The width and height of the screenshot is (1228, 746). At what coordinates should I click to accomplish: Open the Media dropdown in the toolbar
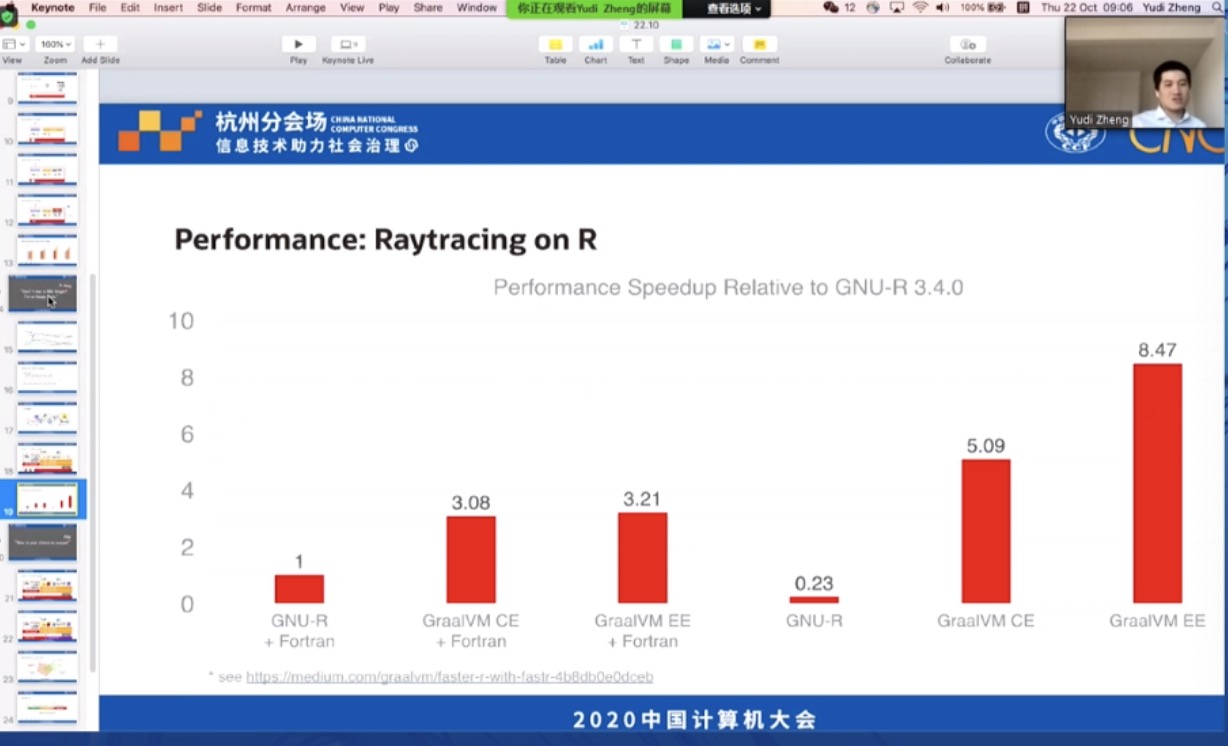716,45
